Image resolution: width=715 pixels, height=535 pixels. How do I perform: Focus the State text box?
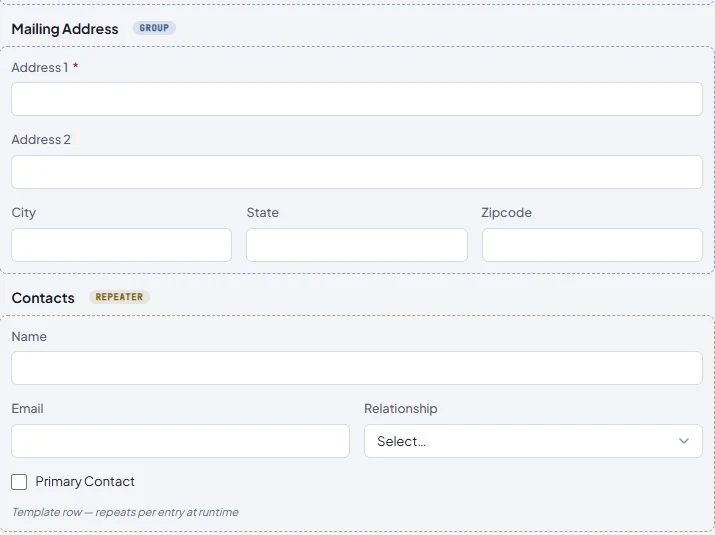tap(357, 245)
